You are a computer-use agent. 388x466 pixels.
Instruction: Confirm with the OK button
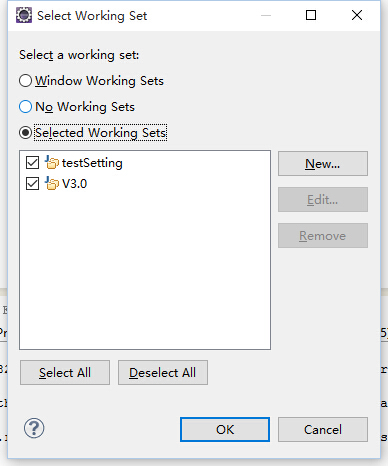[225, 429]
